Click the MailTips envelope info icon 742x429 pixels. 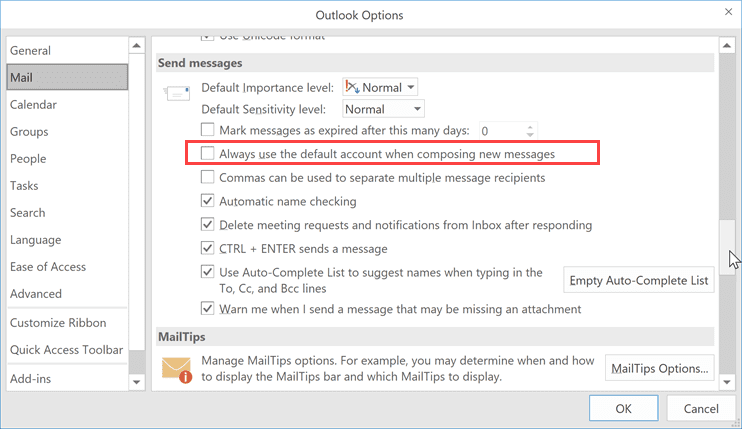click(x=177, y=370)
